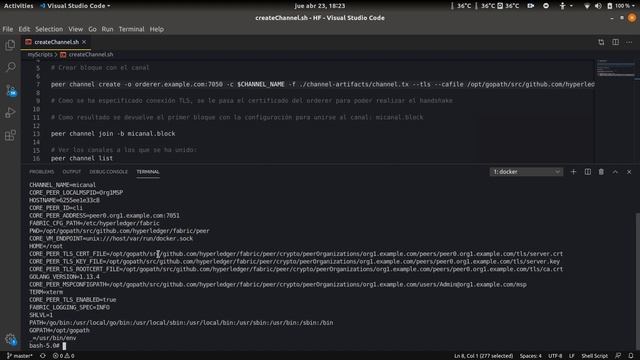This screenshot has width=640, height=360.
Task: Open Visual Studio Code app menu
Action: tap(75, 6)
